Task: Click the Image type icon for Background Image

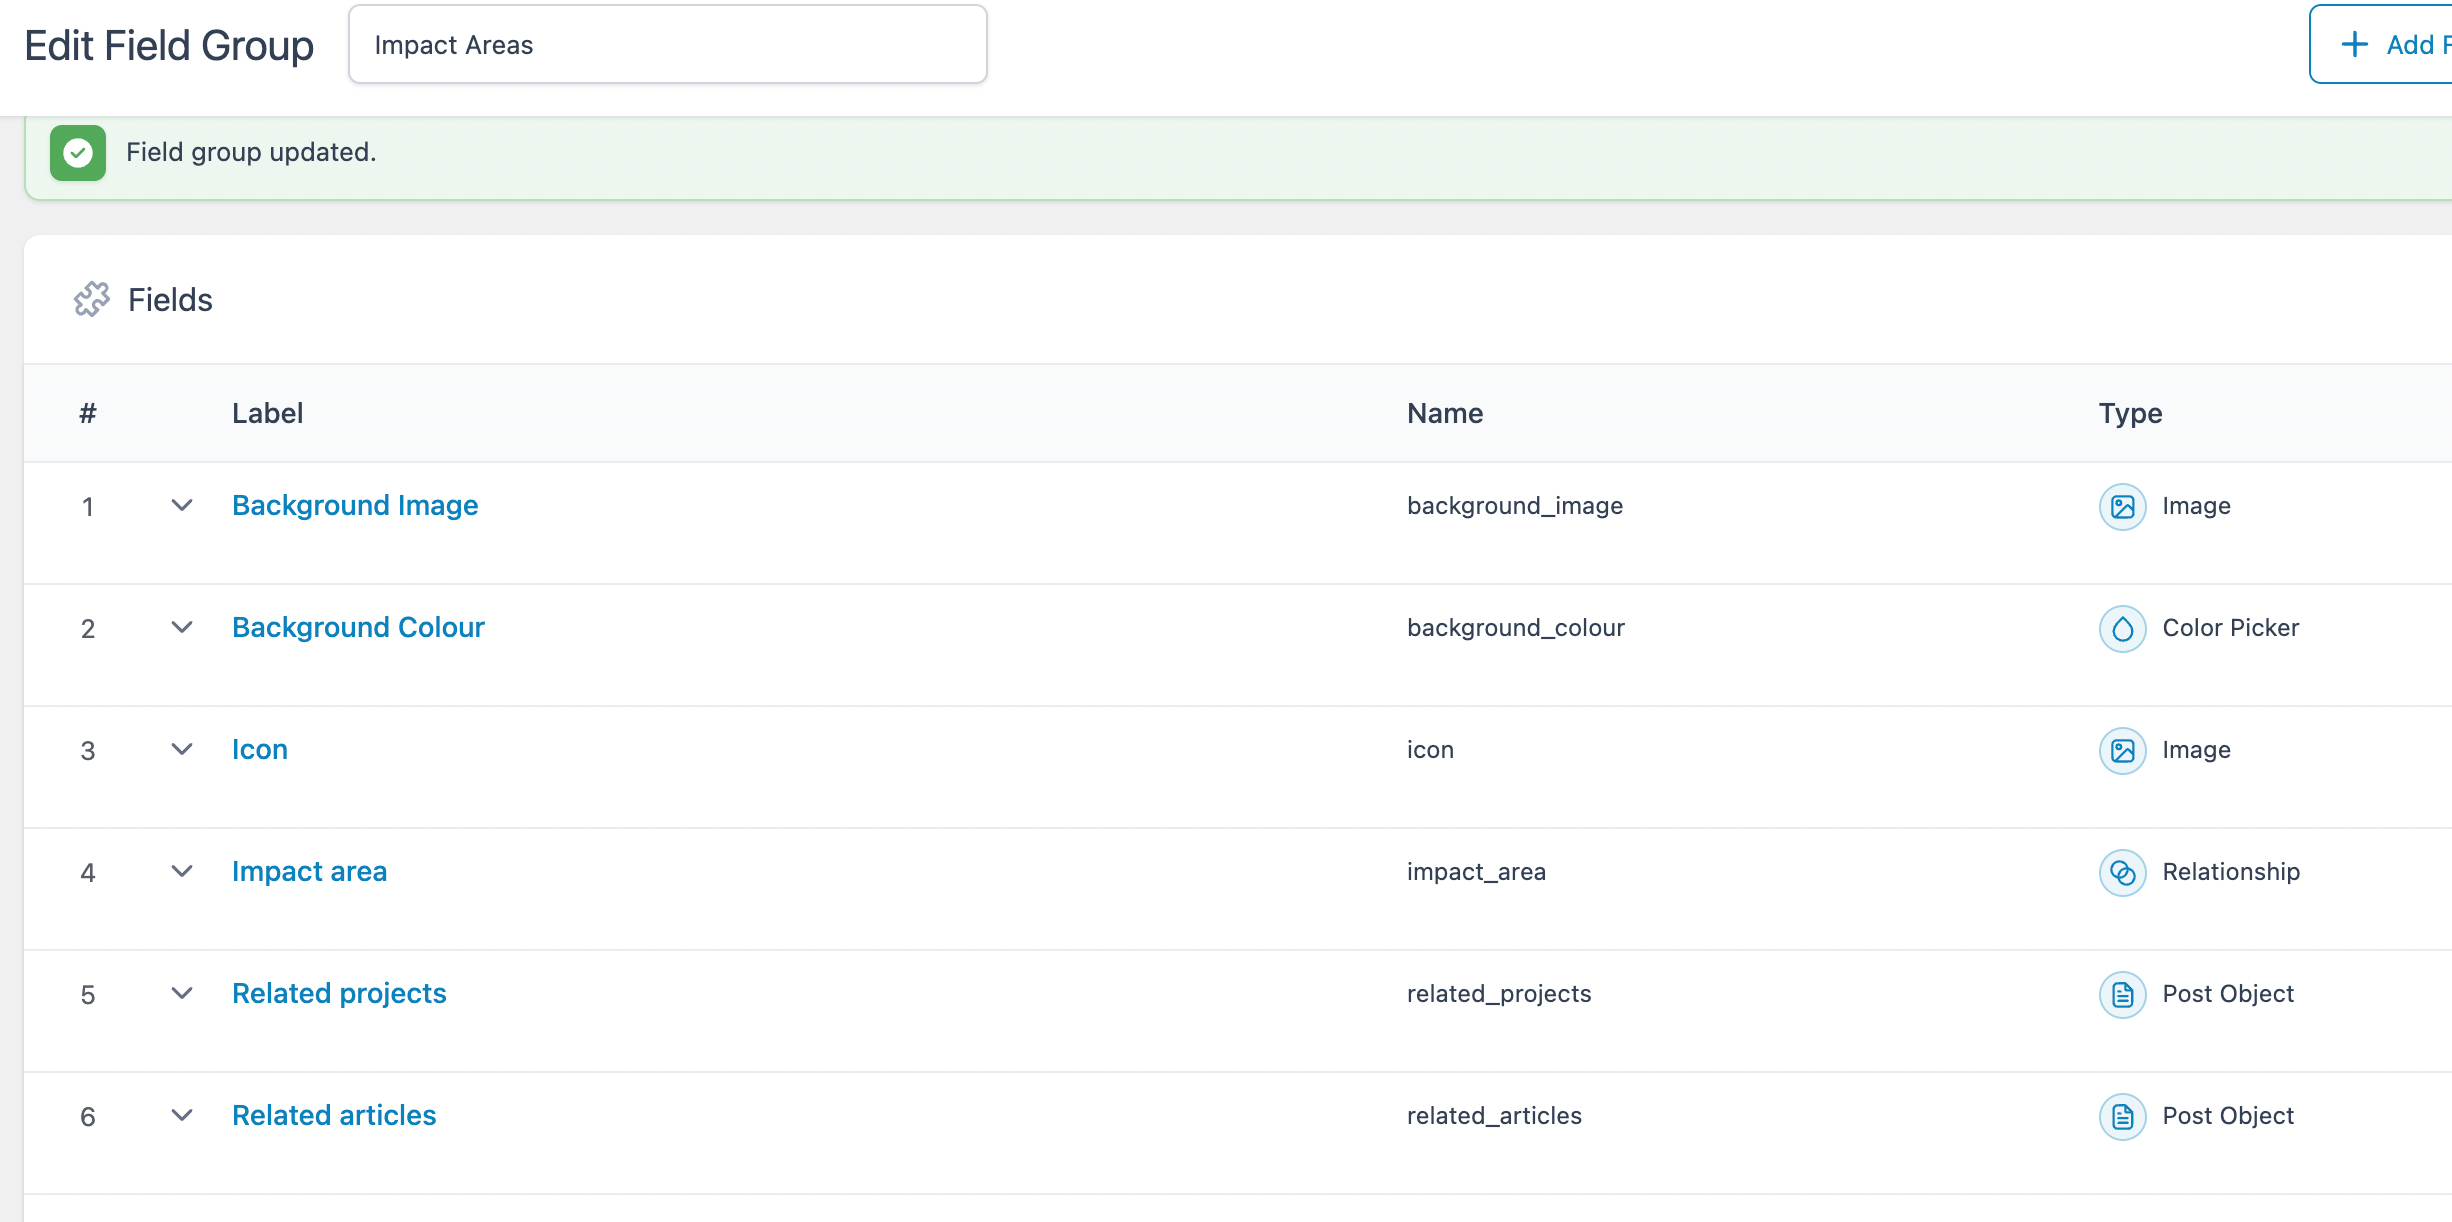Action: pos(2122,506)
